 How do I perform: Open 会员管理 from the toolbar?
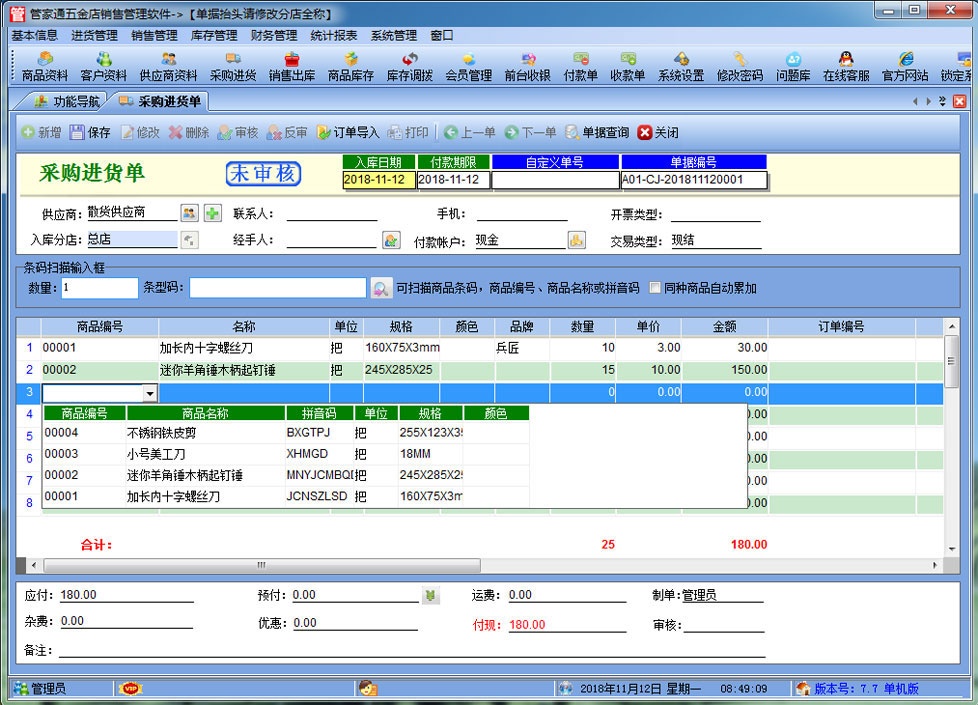468,67
